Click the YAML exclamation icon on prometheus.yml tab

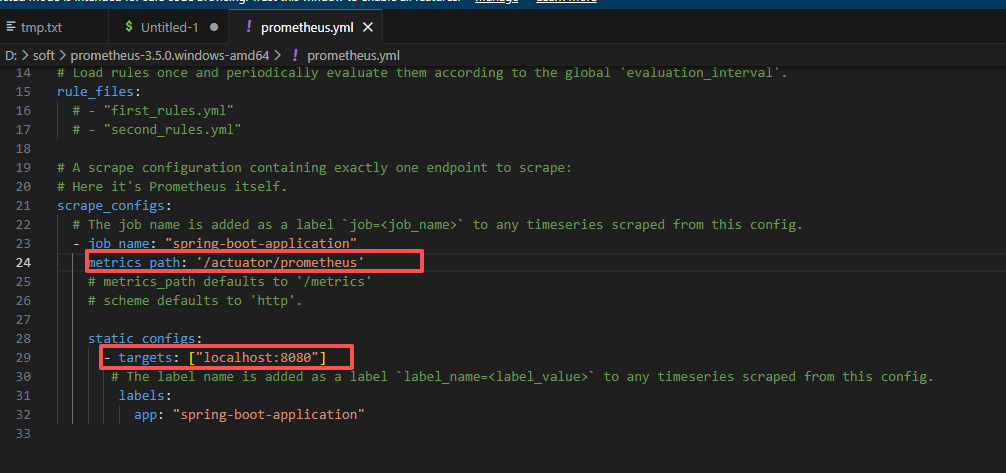(x=250, y=28)
